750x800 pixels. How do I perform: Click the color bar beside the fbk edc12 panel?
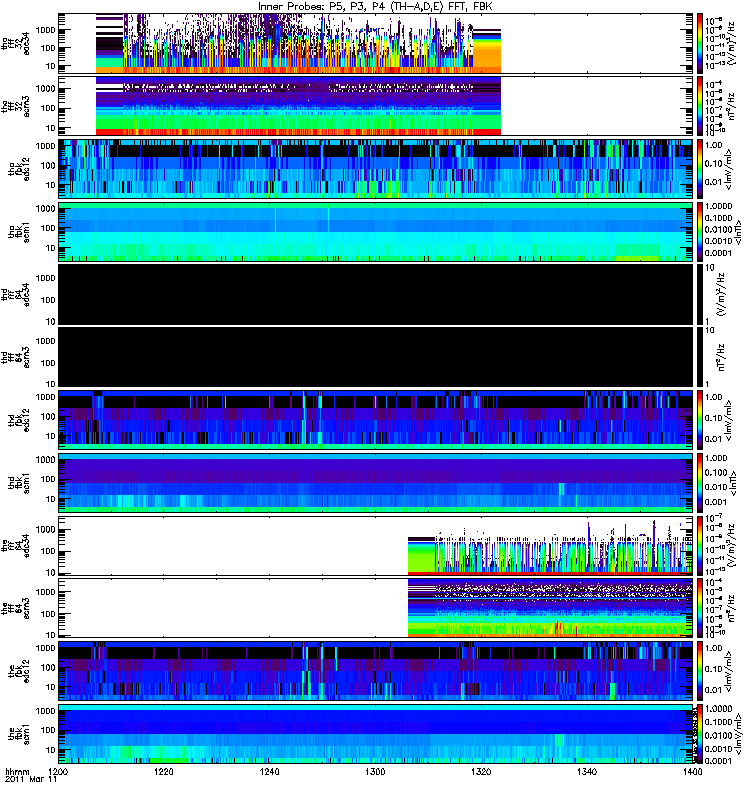700,671
